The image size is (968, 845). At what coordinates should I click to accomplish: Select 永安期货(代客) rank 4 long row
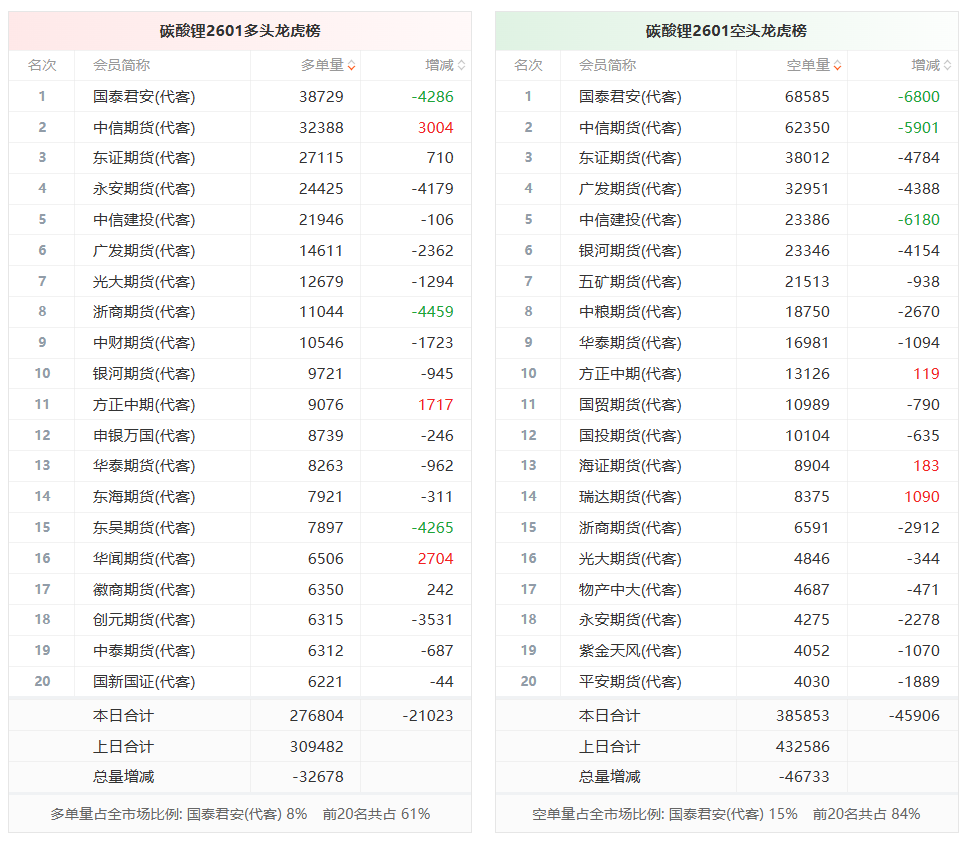pos(240,189)
